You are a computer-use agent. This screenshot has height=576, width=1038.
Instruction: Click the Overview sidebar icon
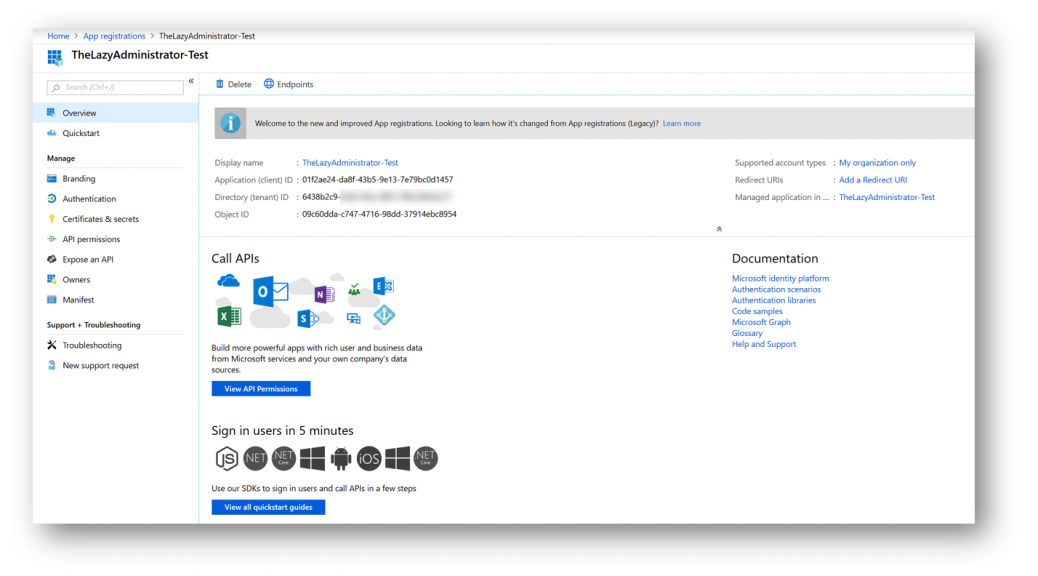(51, 113)
